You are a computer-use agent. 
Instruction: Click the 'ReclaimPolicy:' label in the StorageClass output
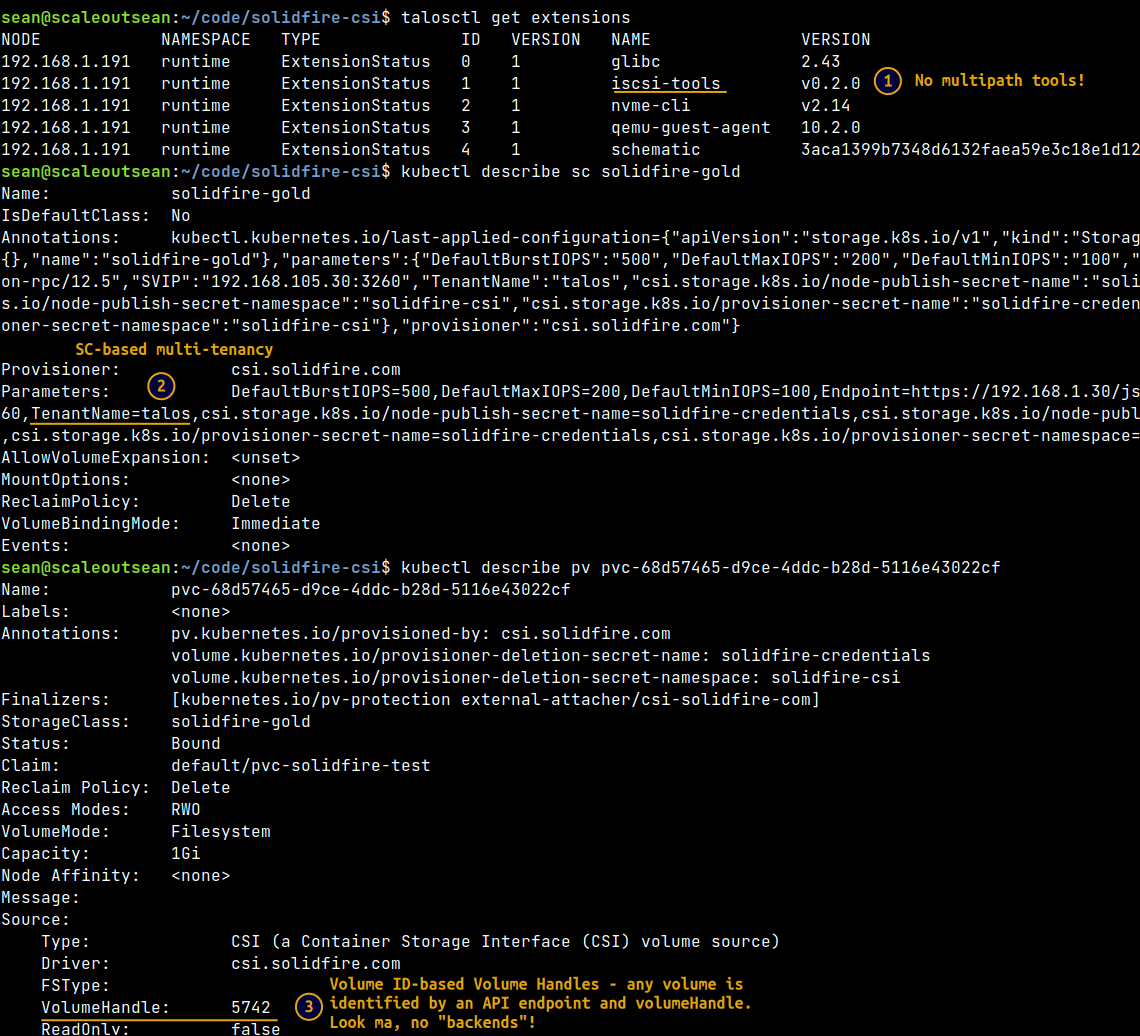tap(71, 502)
